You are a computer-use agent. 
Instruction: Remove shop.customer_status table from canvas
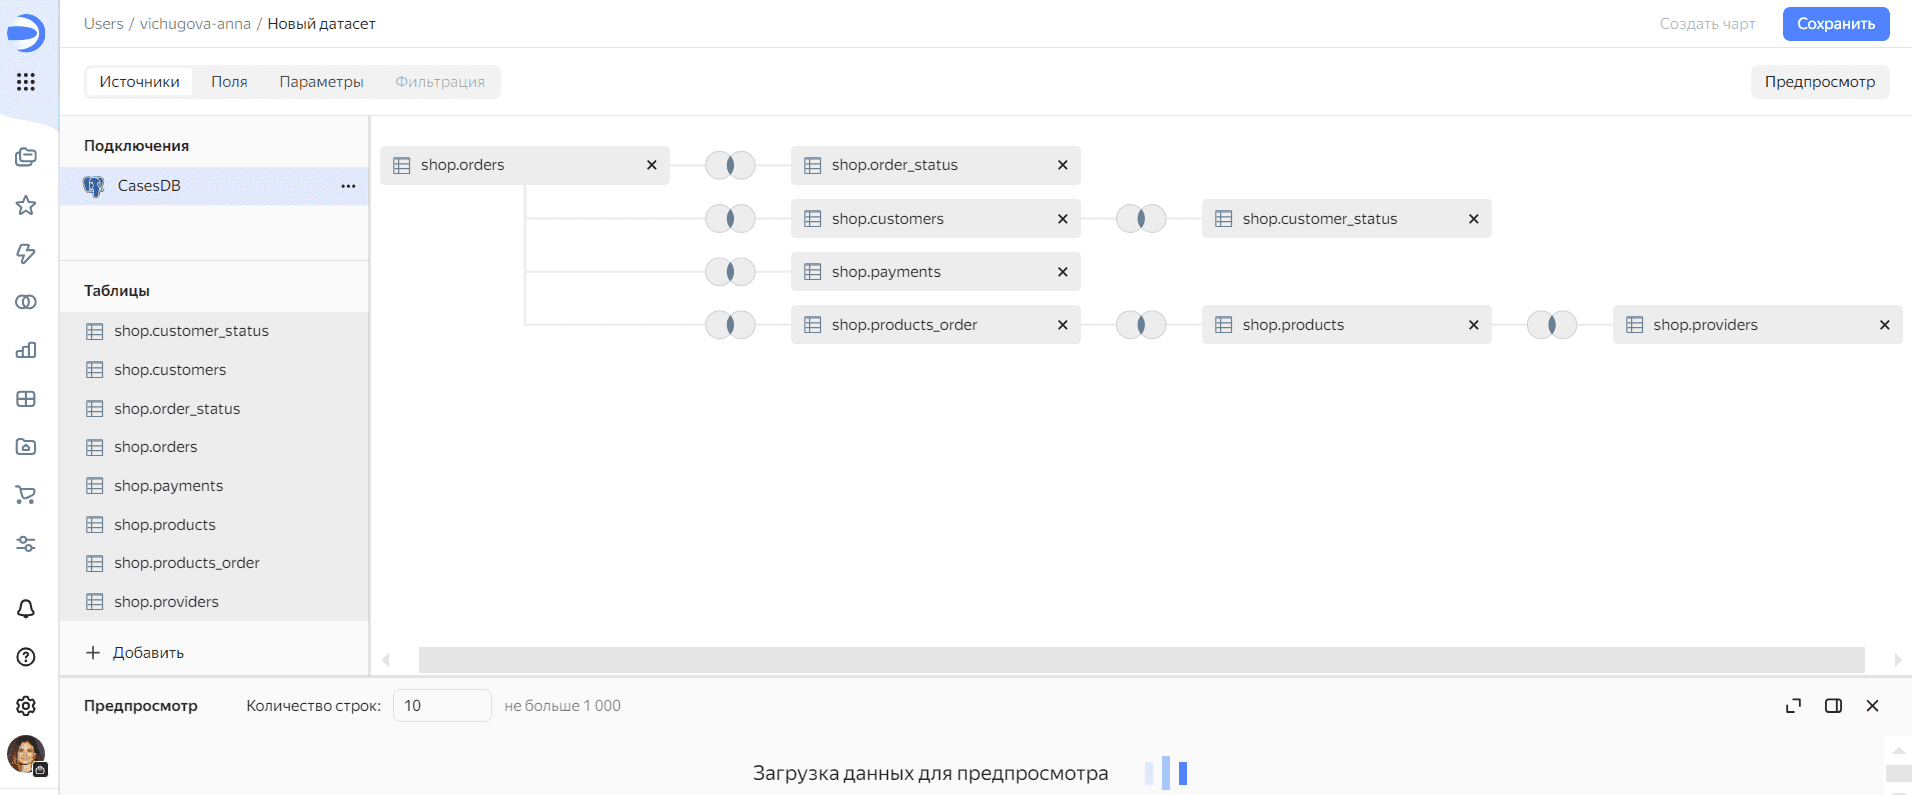point(1474,218)
